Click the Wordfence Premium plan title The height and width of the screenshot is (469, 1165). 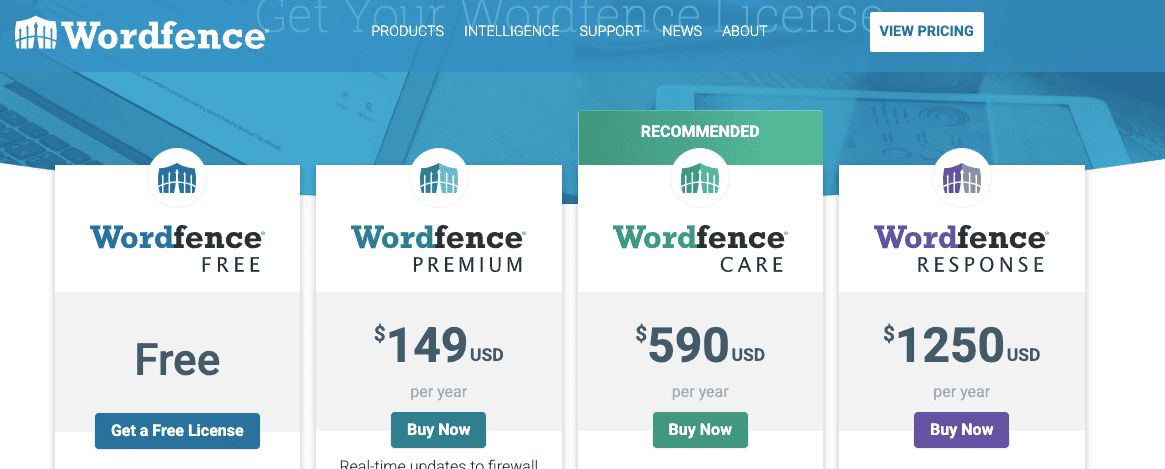[438, 248]
